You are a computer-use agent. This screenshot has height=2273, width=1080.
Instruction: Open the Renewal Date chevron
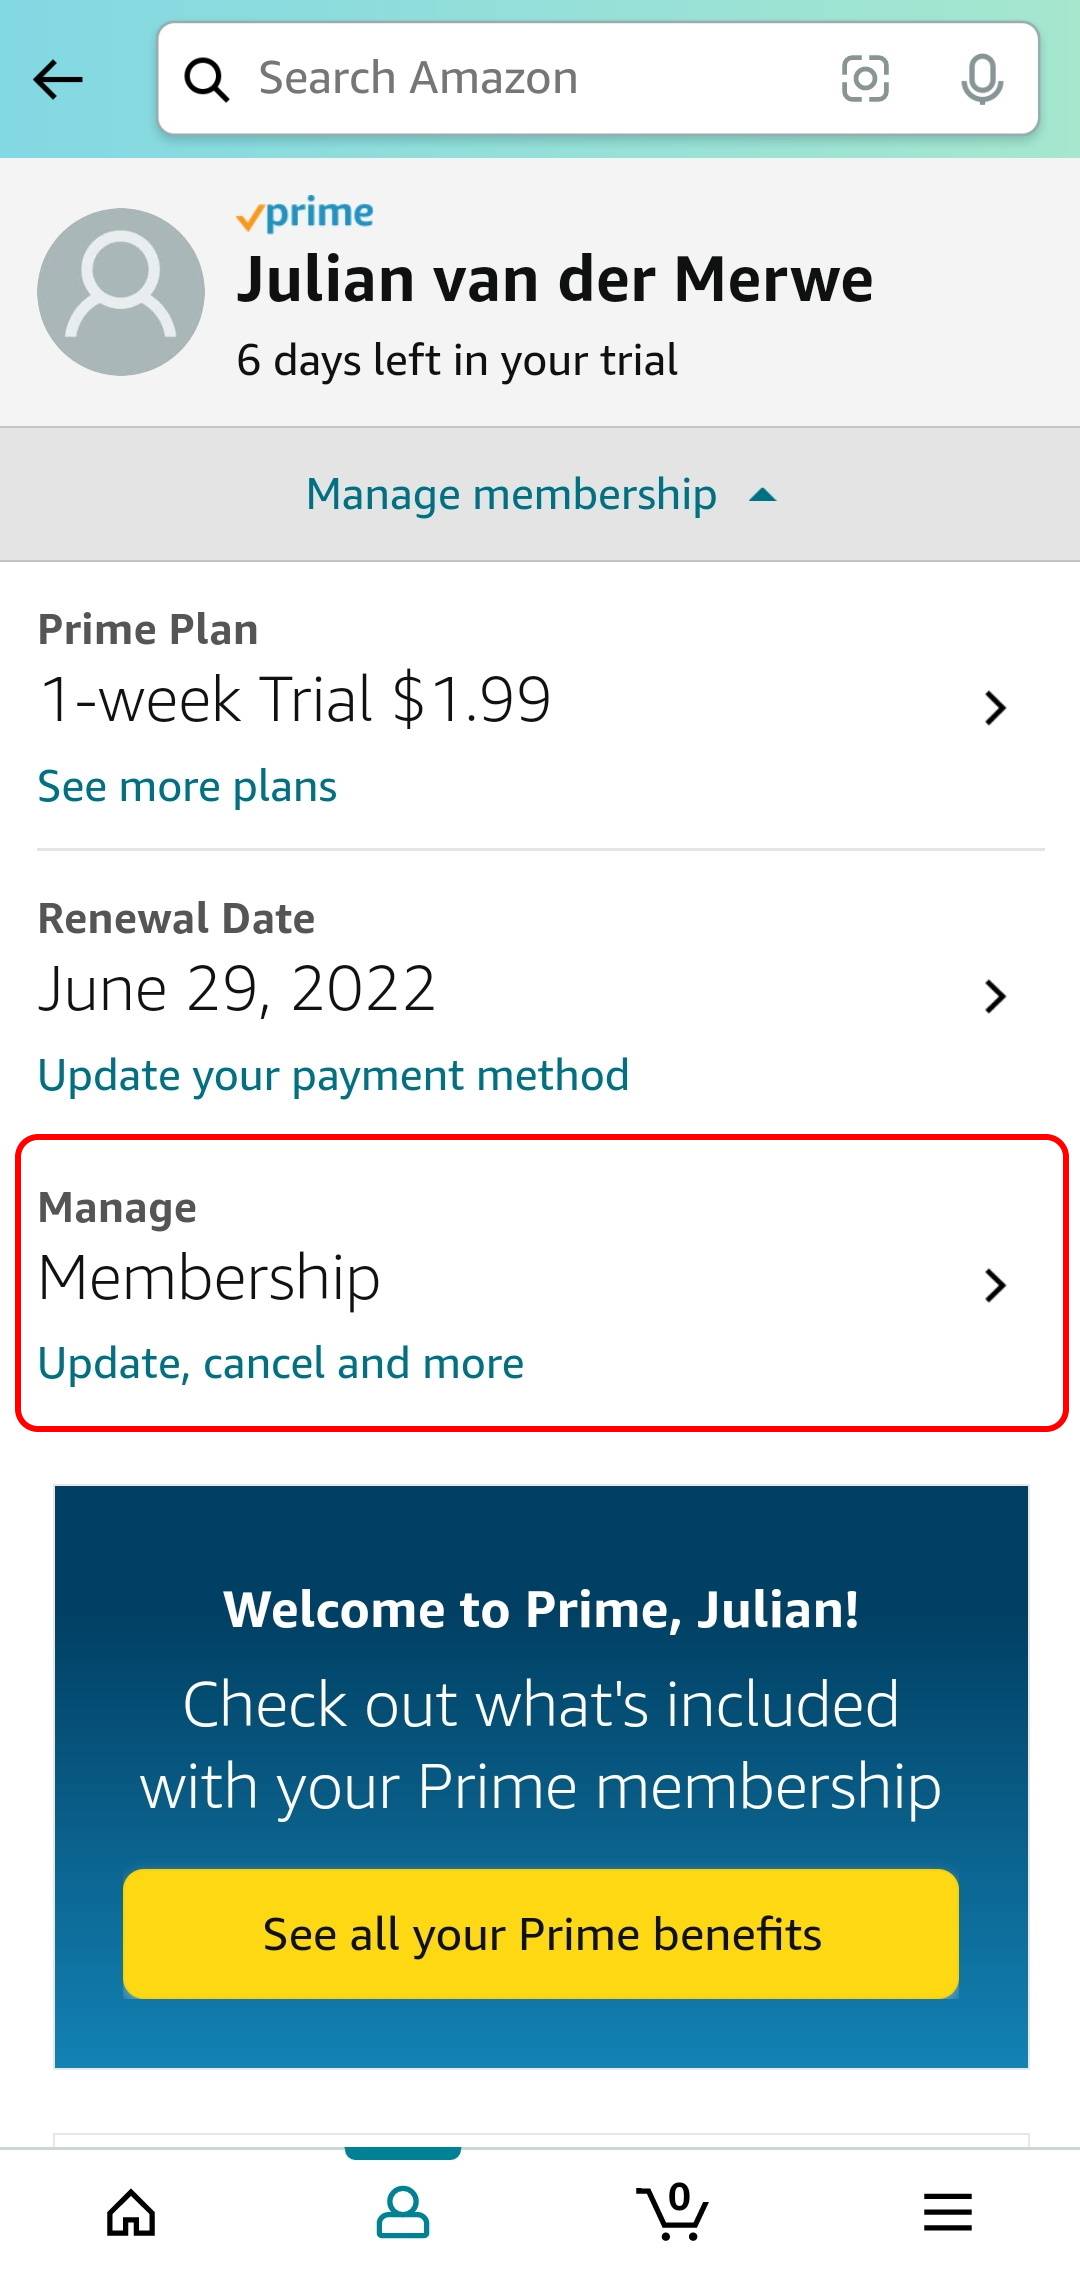(x=994, y=996)
